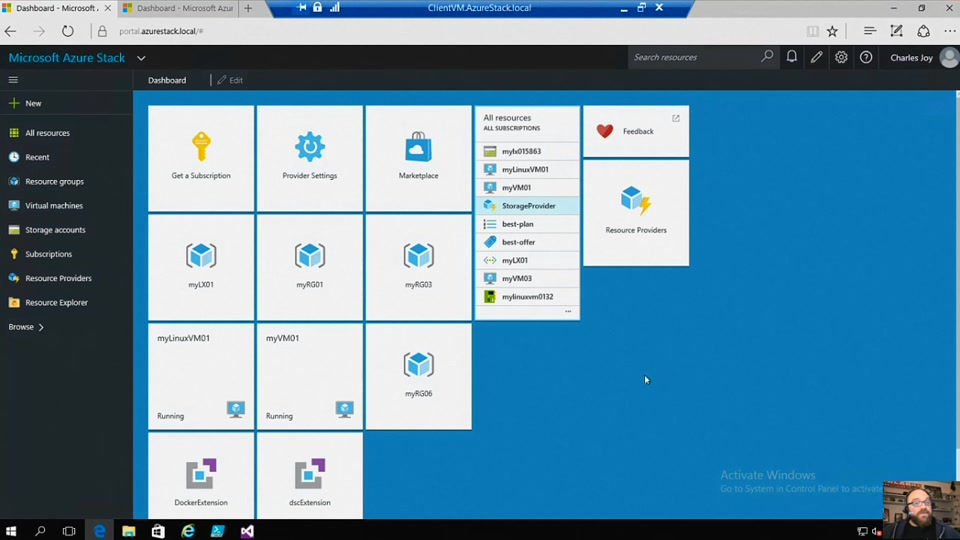Open the Resource Providers dashboard tile

click(636, 212)
